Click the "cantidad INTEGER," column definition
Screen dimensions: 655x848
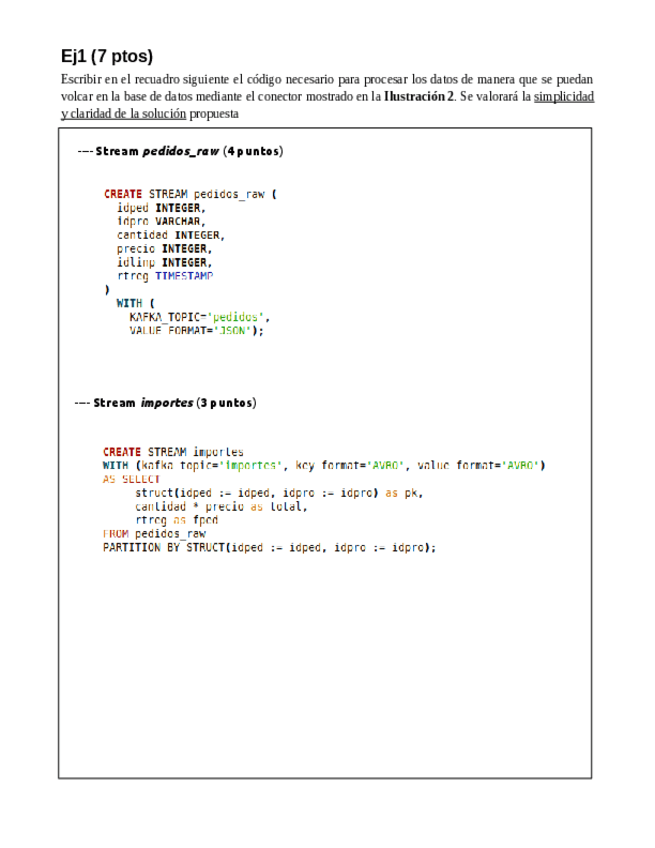coord(170,235)
